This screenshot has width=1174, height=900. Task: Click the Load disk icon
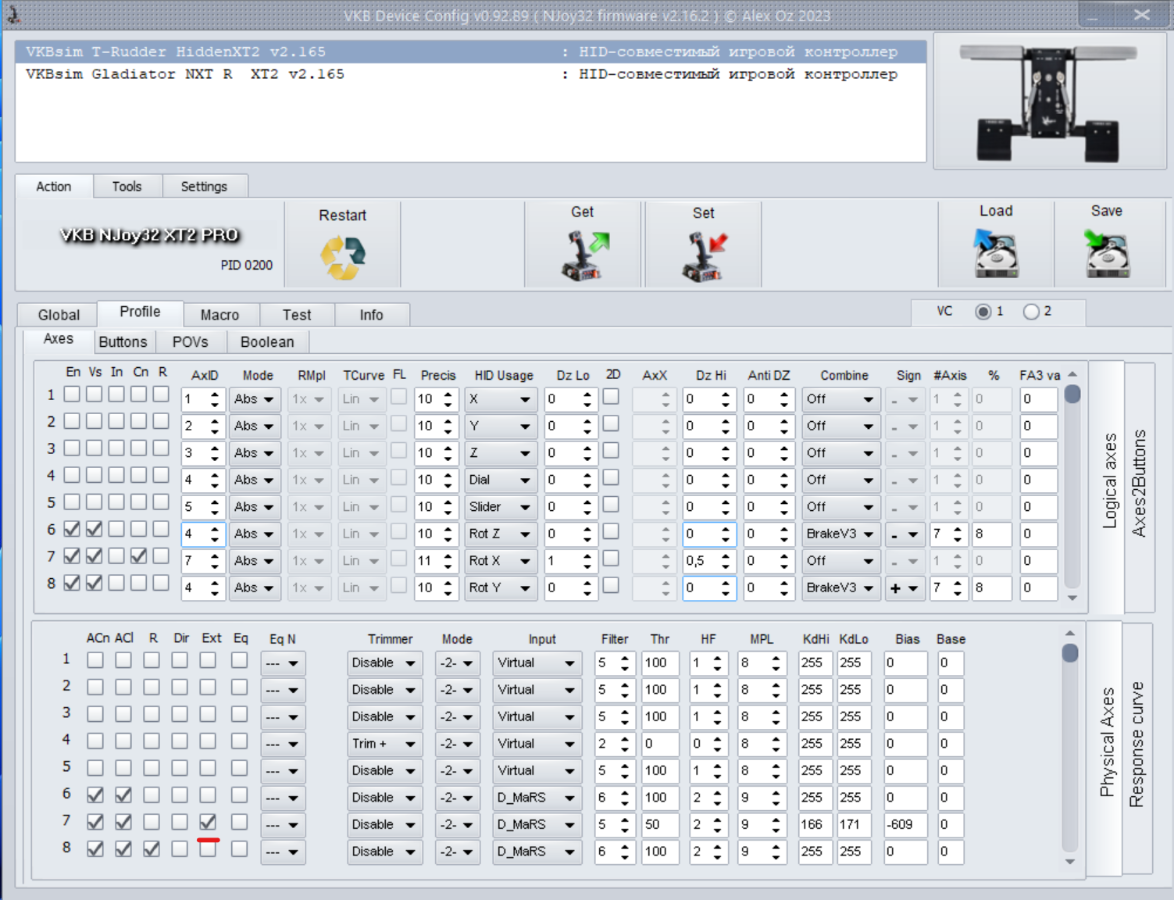[995, 254]
